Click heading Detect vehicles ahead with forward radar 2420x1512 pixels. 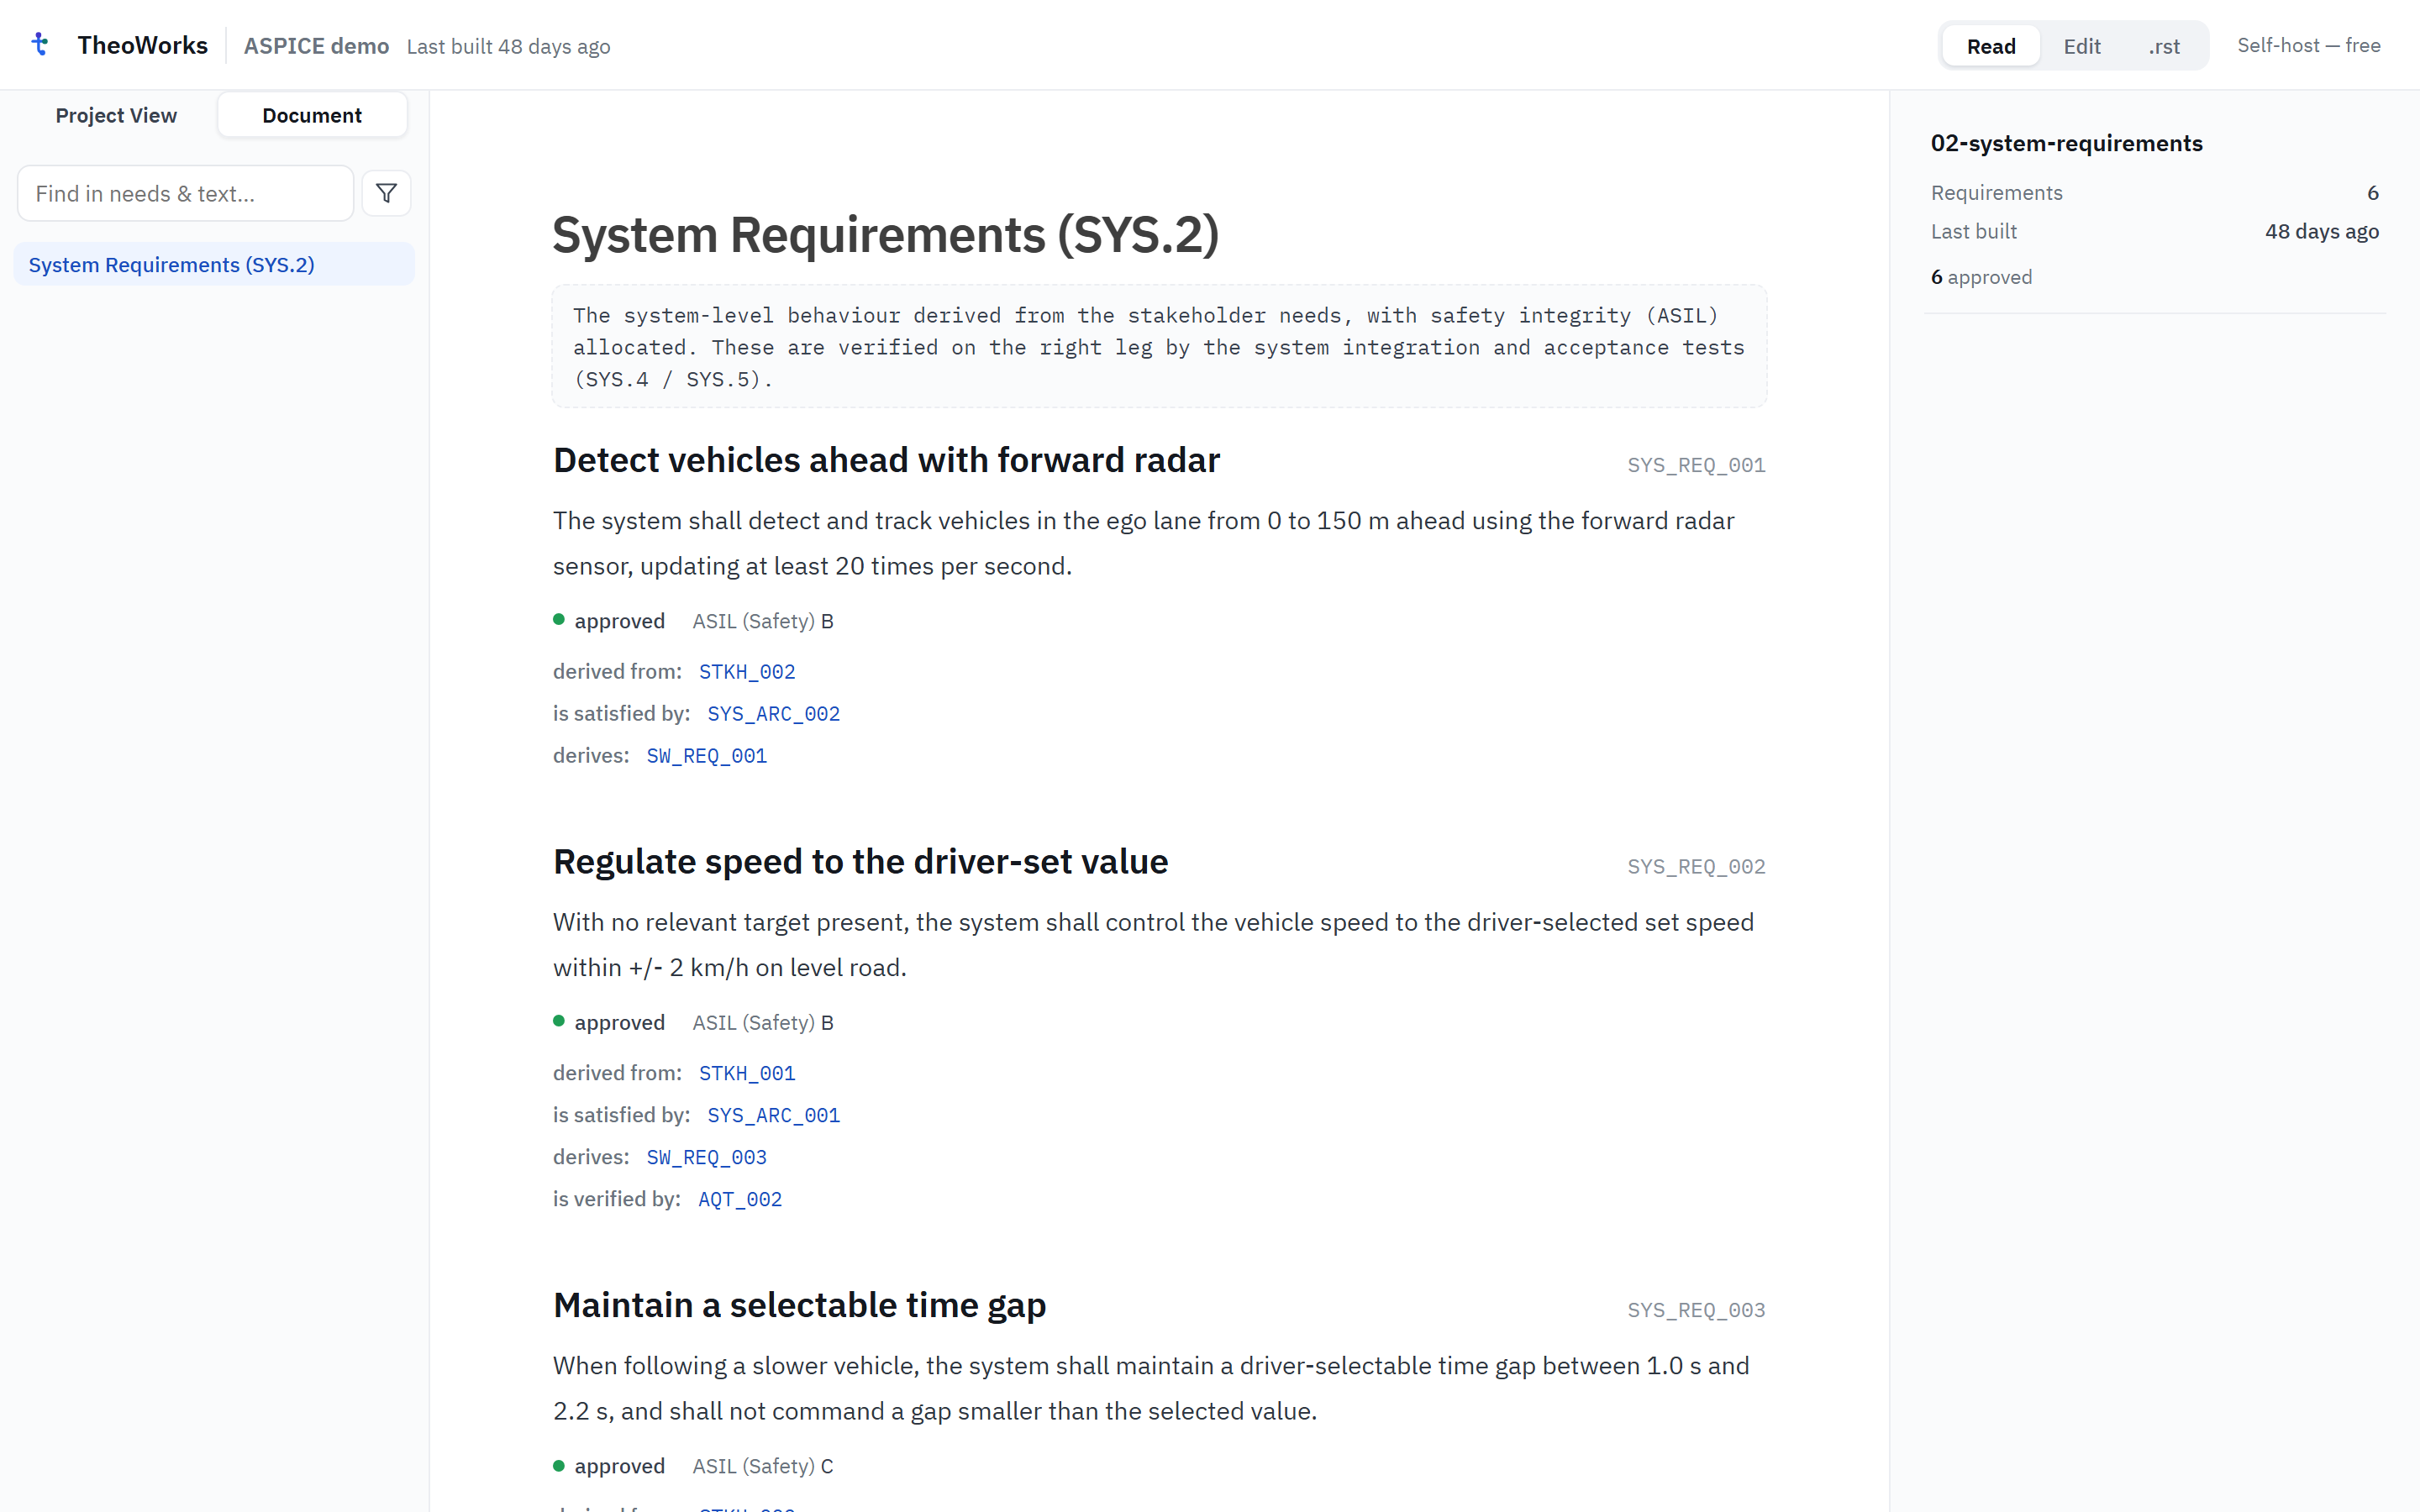click(x=886, y=460)
